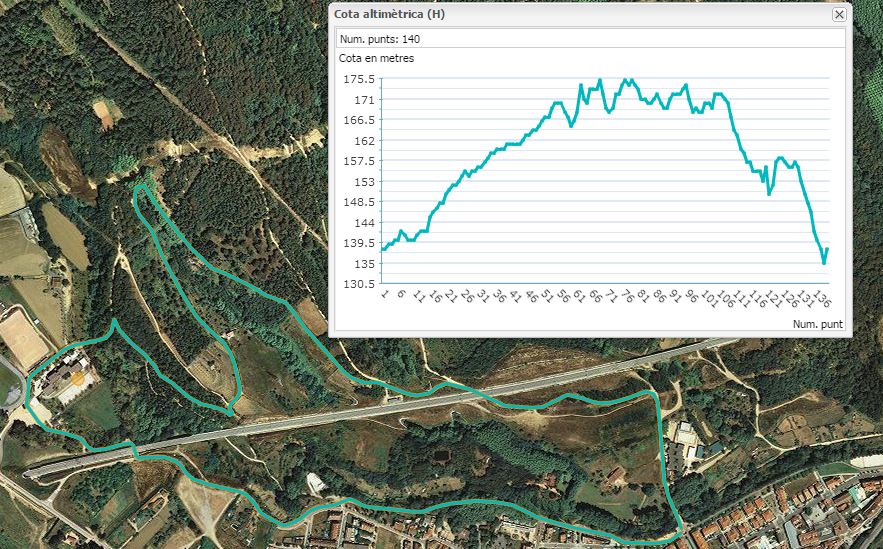Click the profile line's starting point
This screenshot has width=883, height=549.
click(x=383, y=249)
